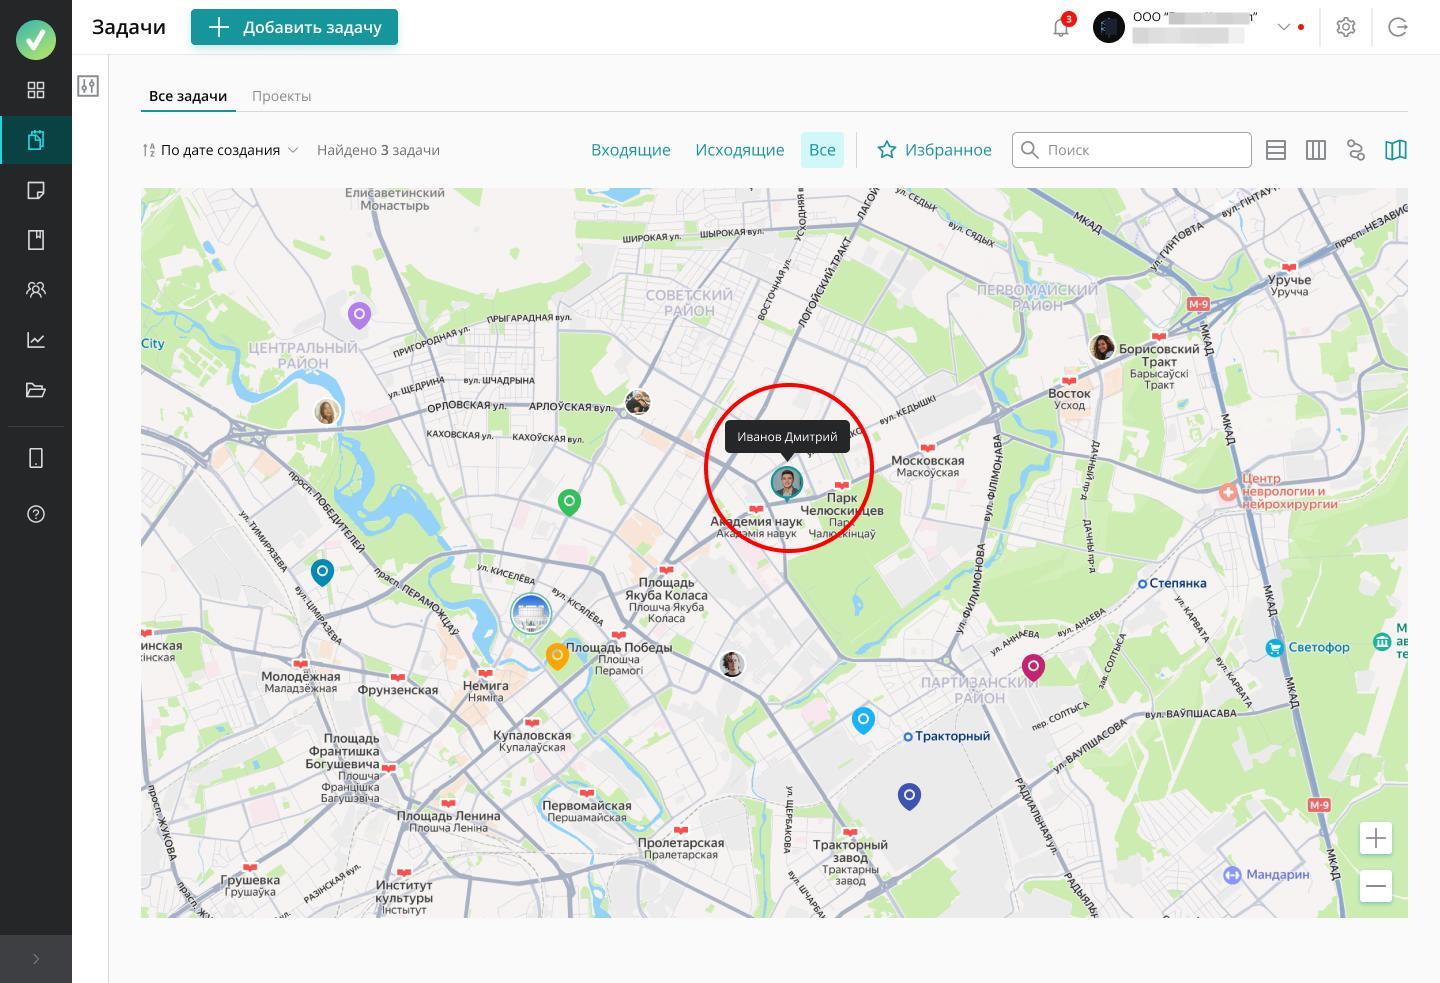Switch to Gantt timeline view icon
Viewport: 1440px width, 983px height.
pos(1356,150)
